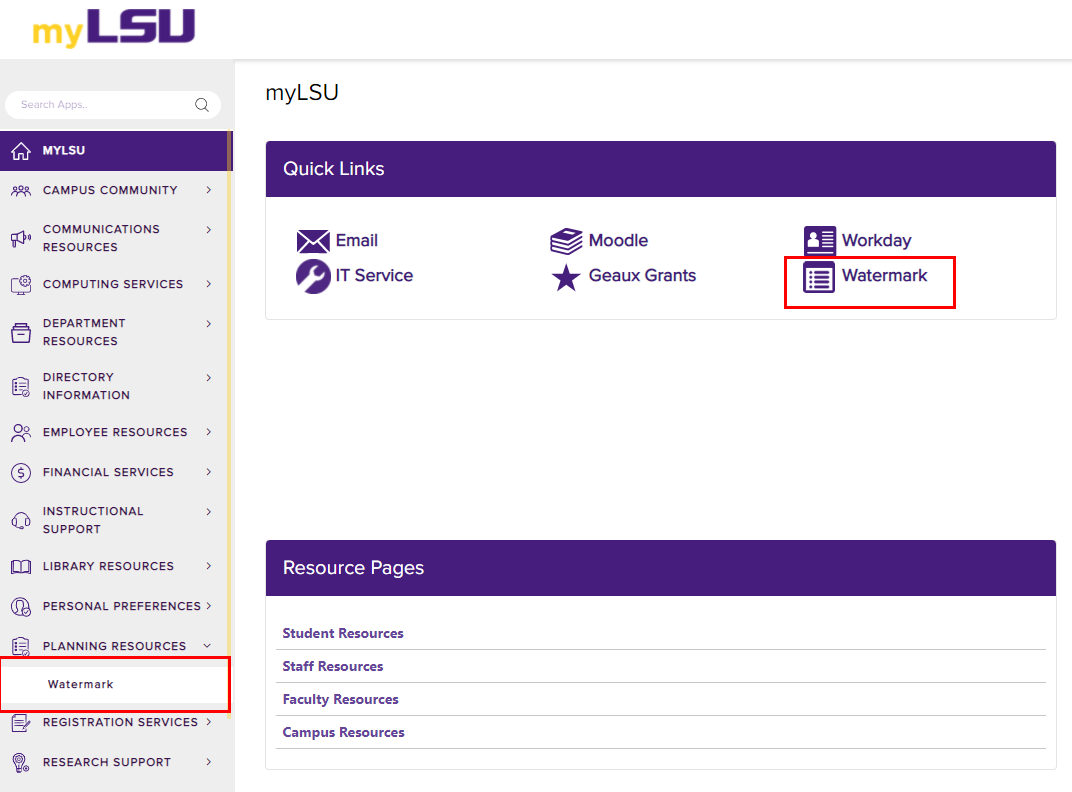Click the Computing Services monitor icon
The height and width of the screenshot is (792, 1072).
(21, 285)
